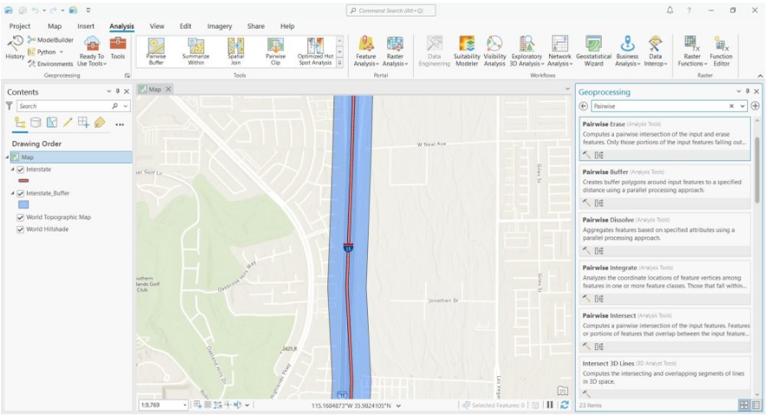Viewport: 768px width, 416px height.
Task: List by Labeling in Contents pane
Action: [x=100, y=122]
